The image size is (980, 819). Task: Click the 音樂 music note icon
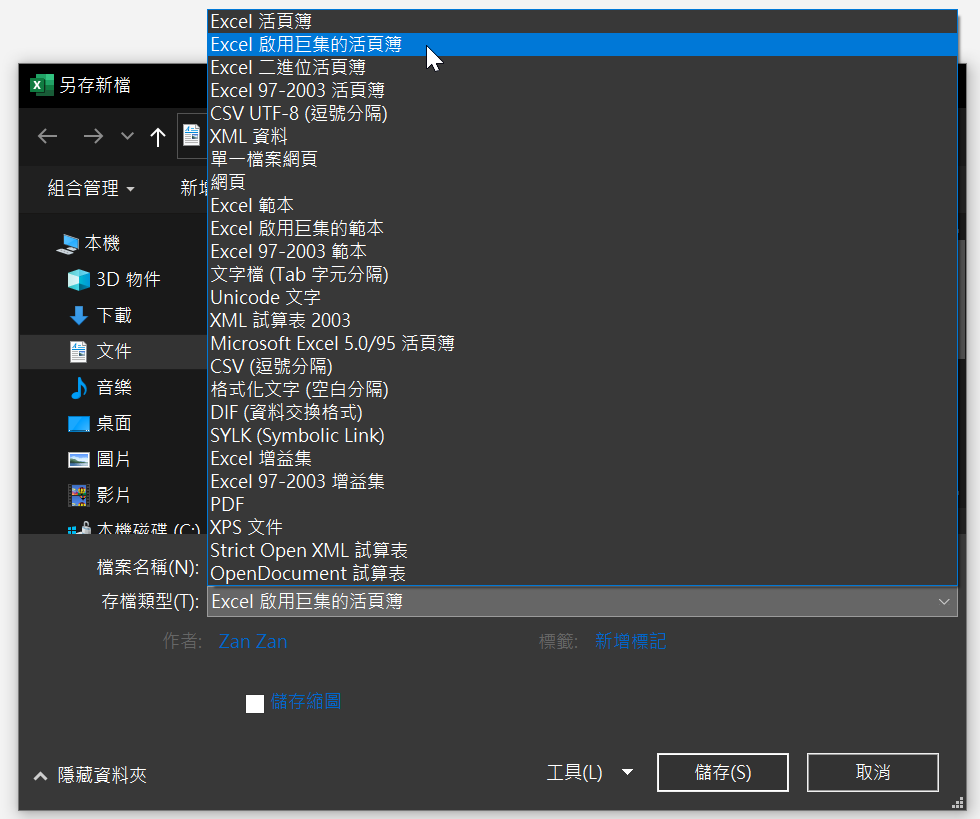(x=79, y=388)
